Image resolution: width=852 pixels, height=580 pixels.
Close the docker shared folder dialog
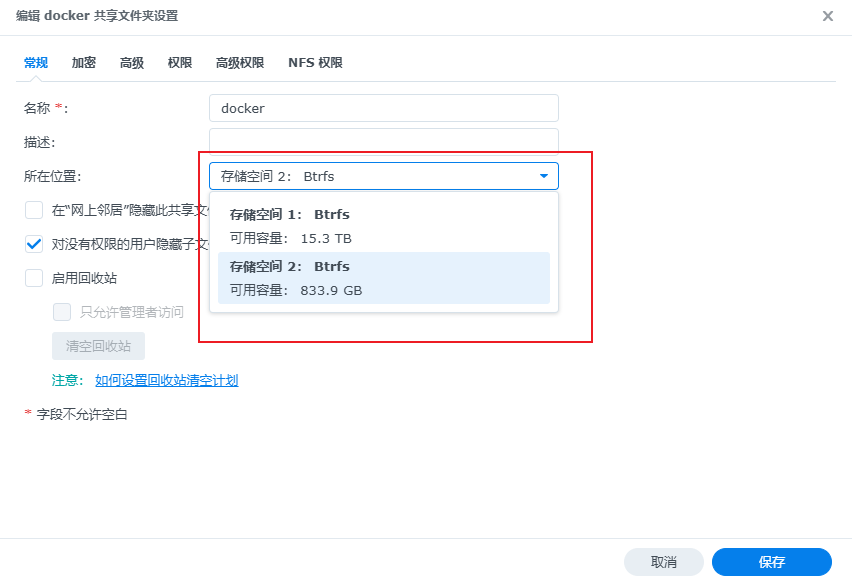click(x=827, y=16)
